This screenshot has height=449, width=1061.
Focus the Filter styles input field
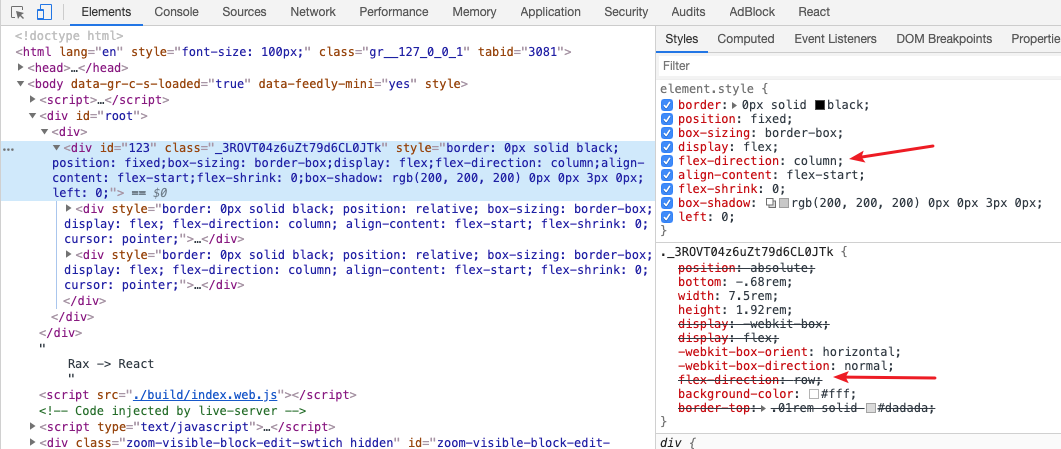859,66
